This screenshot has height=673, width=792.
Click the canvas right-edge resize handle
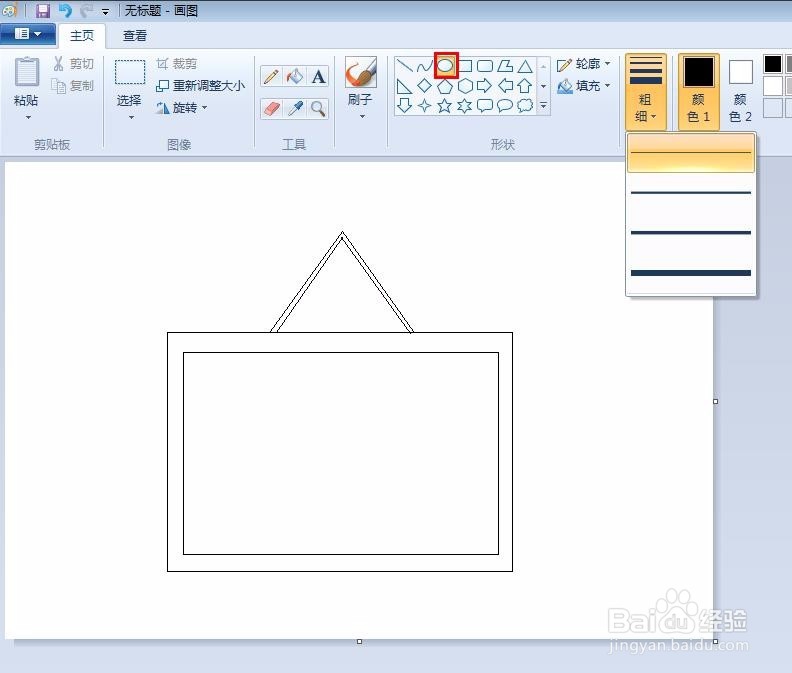click(715, 401)
